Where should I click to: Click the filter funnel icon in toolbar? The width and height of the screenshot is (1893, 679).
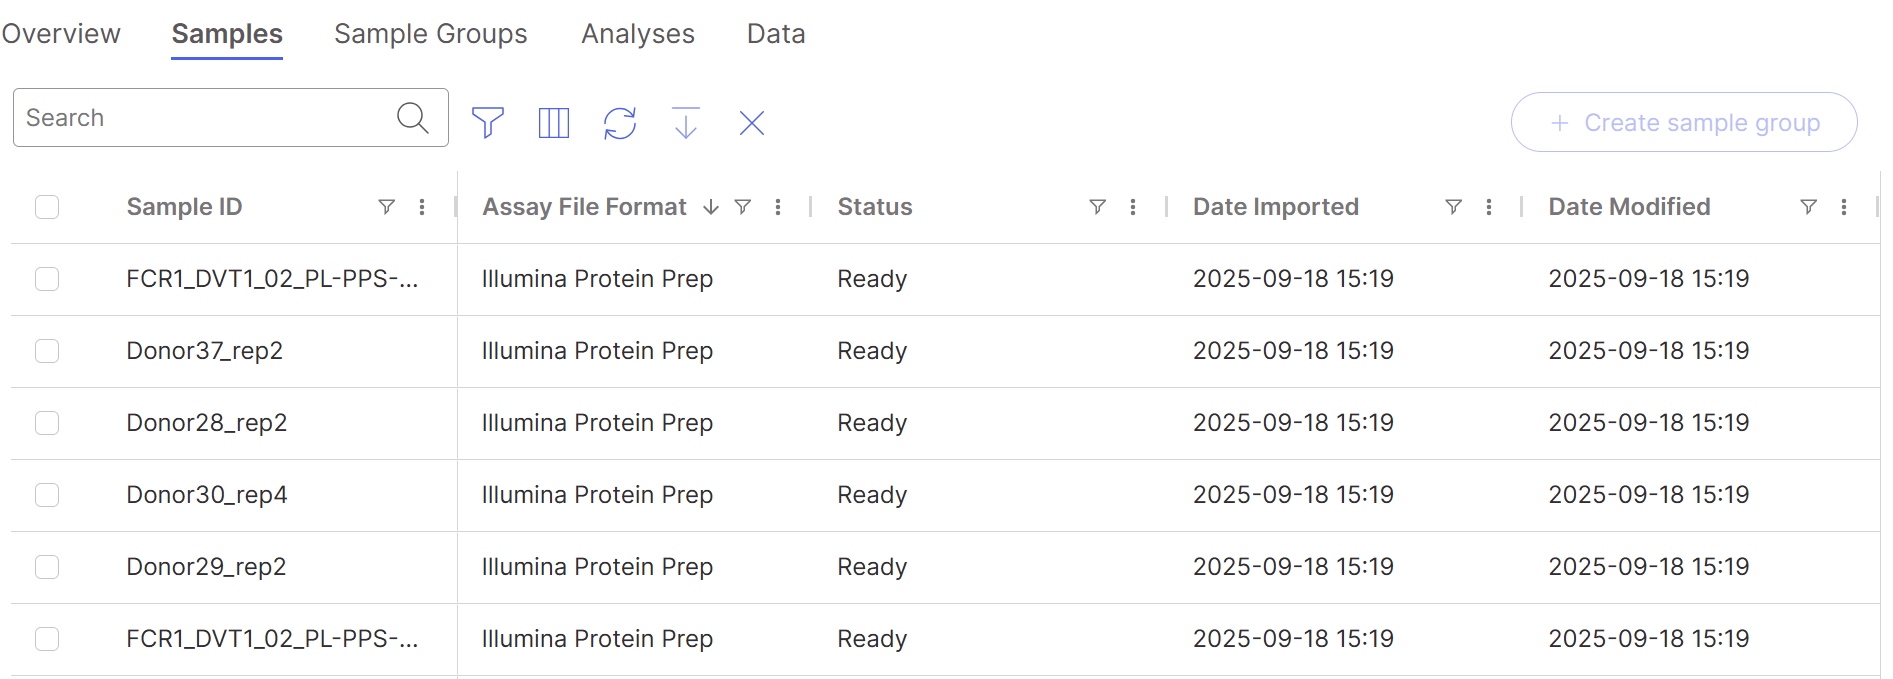487,122
